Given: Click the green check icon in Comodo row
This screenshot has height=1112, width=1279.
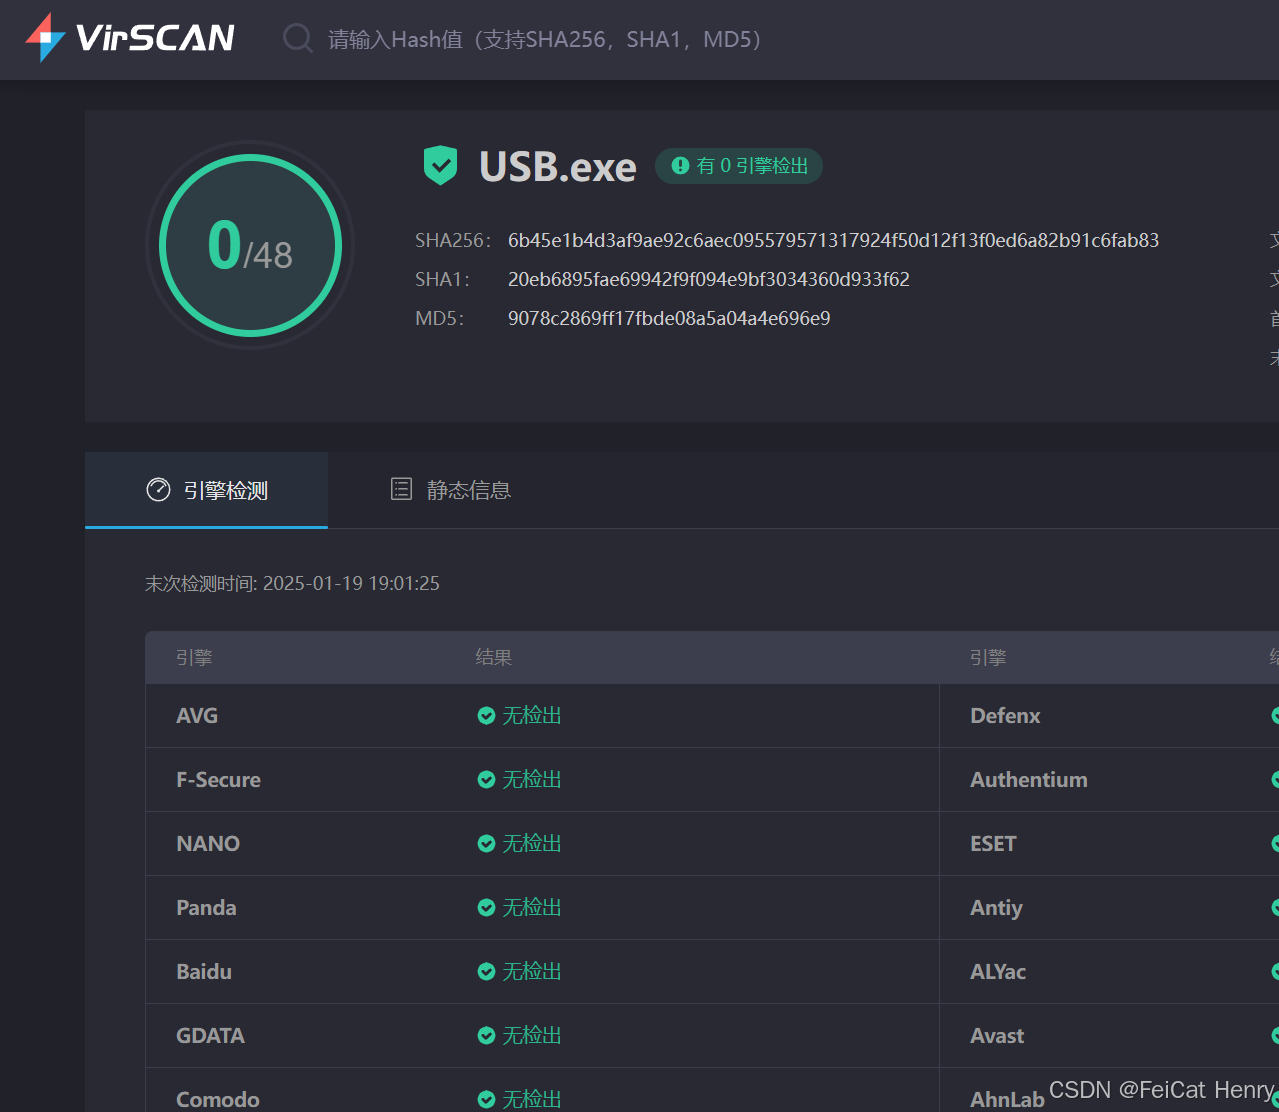Looking at the screenshot, I should 486,1099.
